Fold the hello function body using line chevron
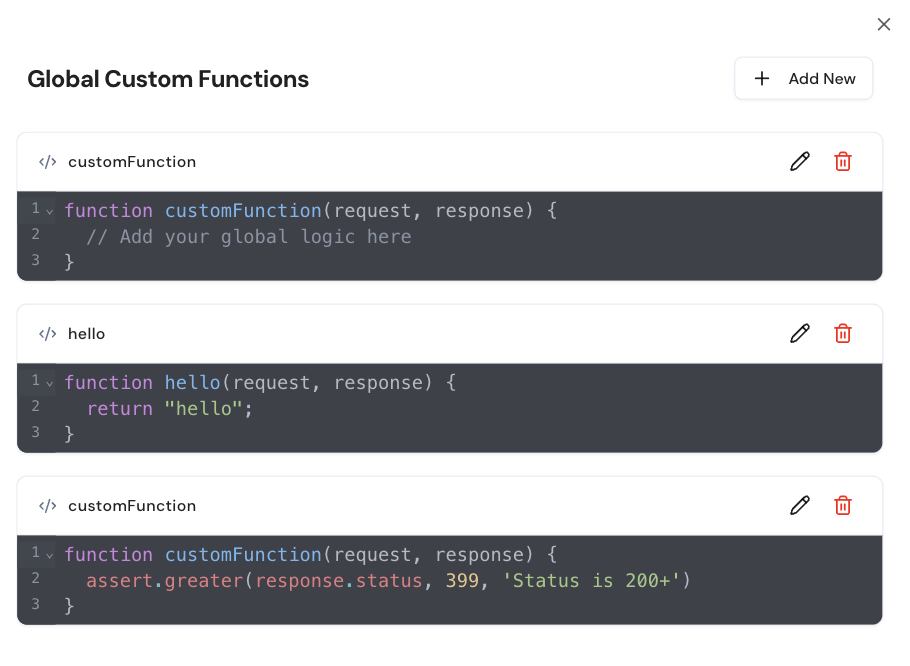Image resolution: width=910 pixels, height=666 pixels. point(48,382)
